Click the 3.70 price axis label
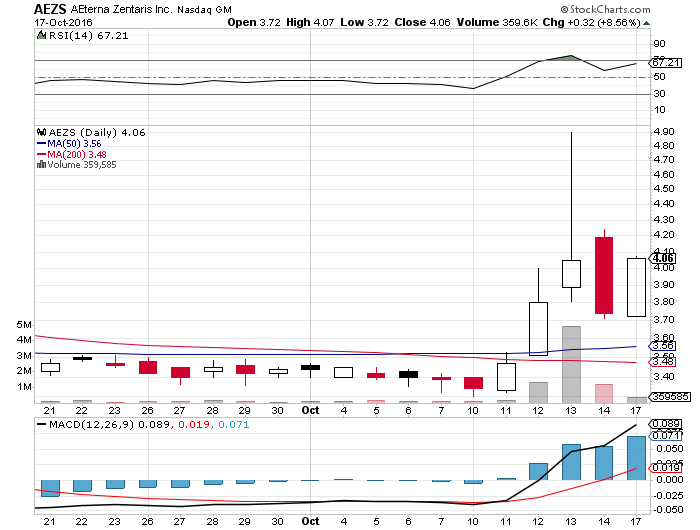The width and height of the screenshot is (700, 530). click(x=664, y=320)
